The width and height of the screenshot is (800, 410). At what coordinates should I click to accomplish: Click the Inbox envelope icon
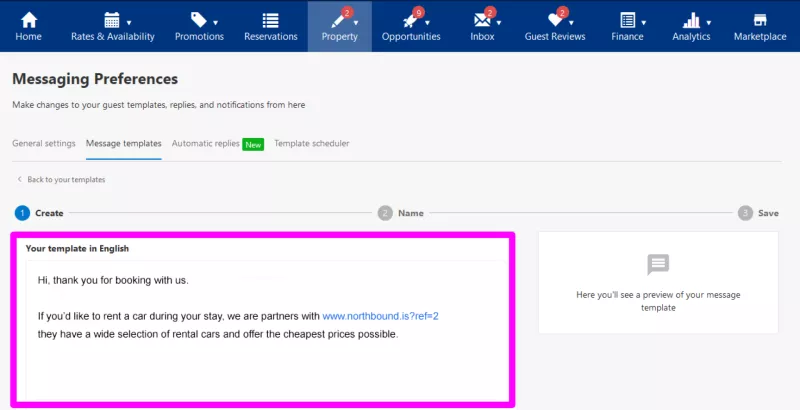[x=482, y=20]
